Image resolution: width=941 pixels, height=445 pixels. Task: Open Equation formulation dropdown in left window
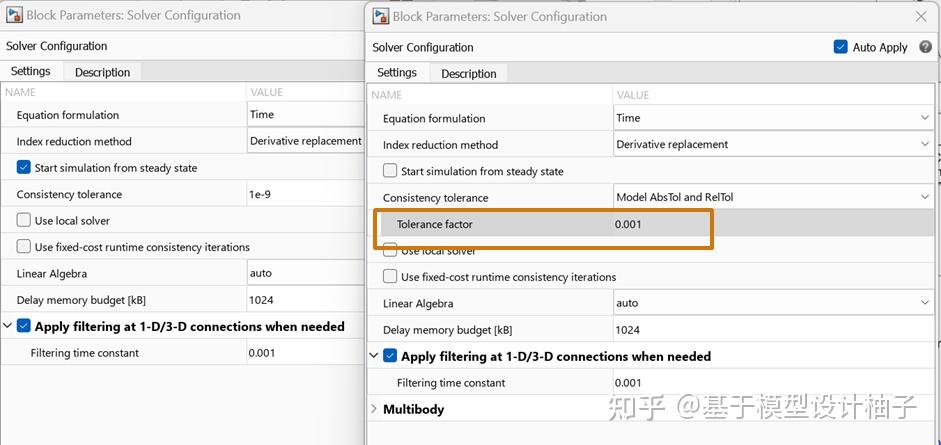[x=305, y=115]
